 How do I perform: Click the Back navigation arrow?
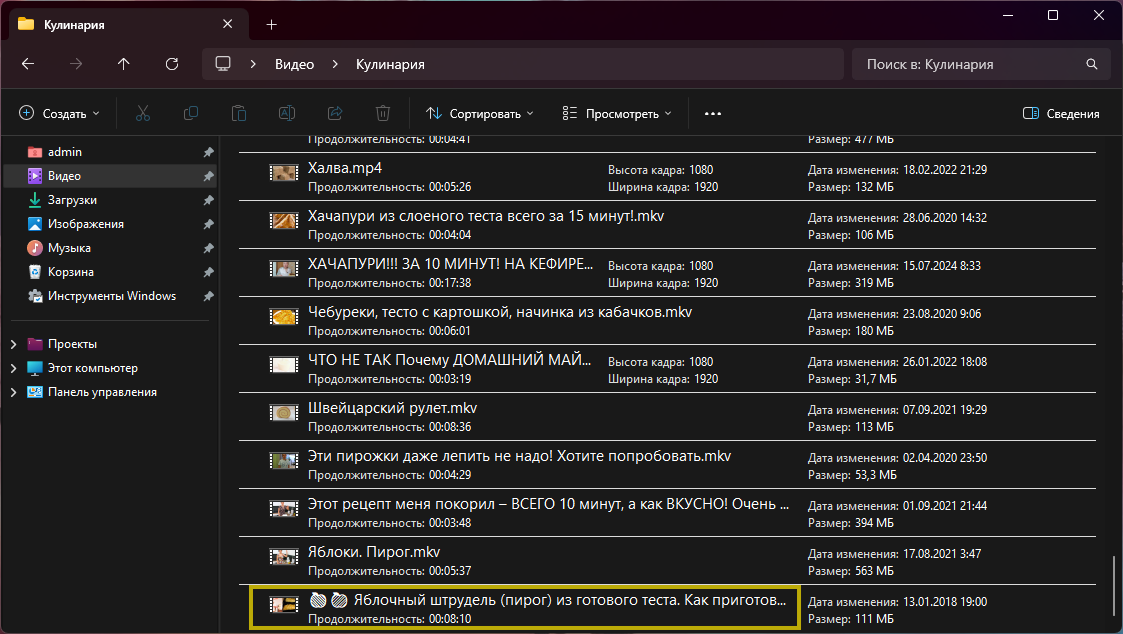pos(28,64)
